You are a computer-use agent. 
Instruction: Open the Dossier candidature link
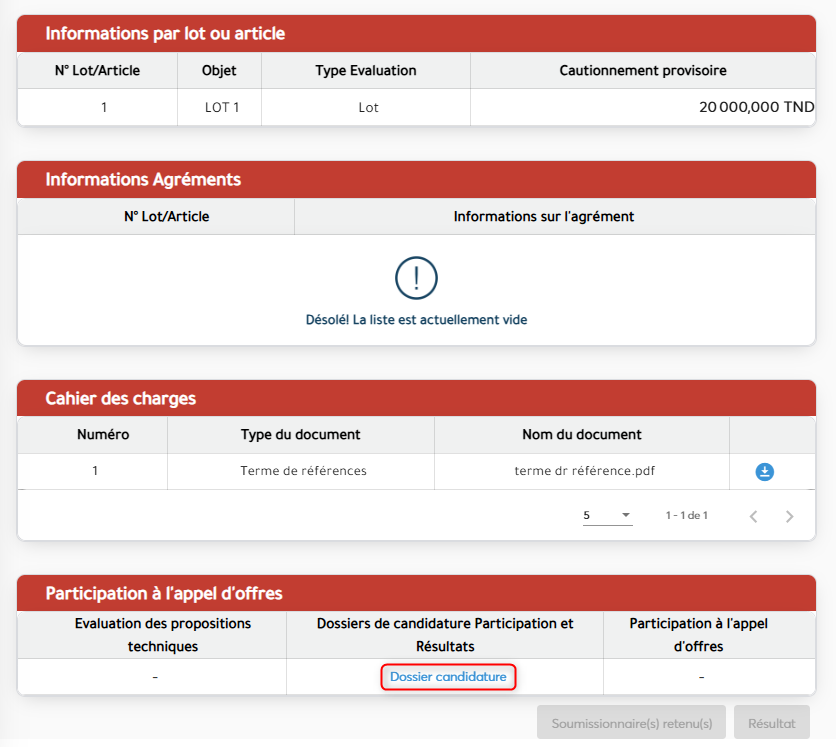click(448, 677)
